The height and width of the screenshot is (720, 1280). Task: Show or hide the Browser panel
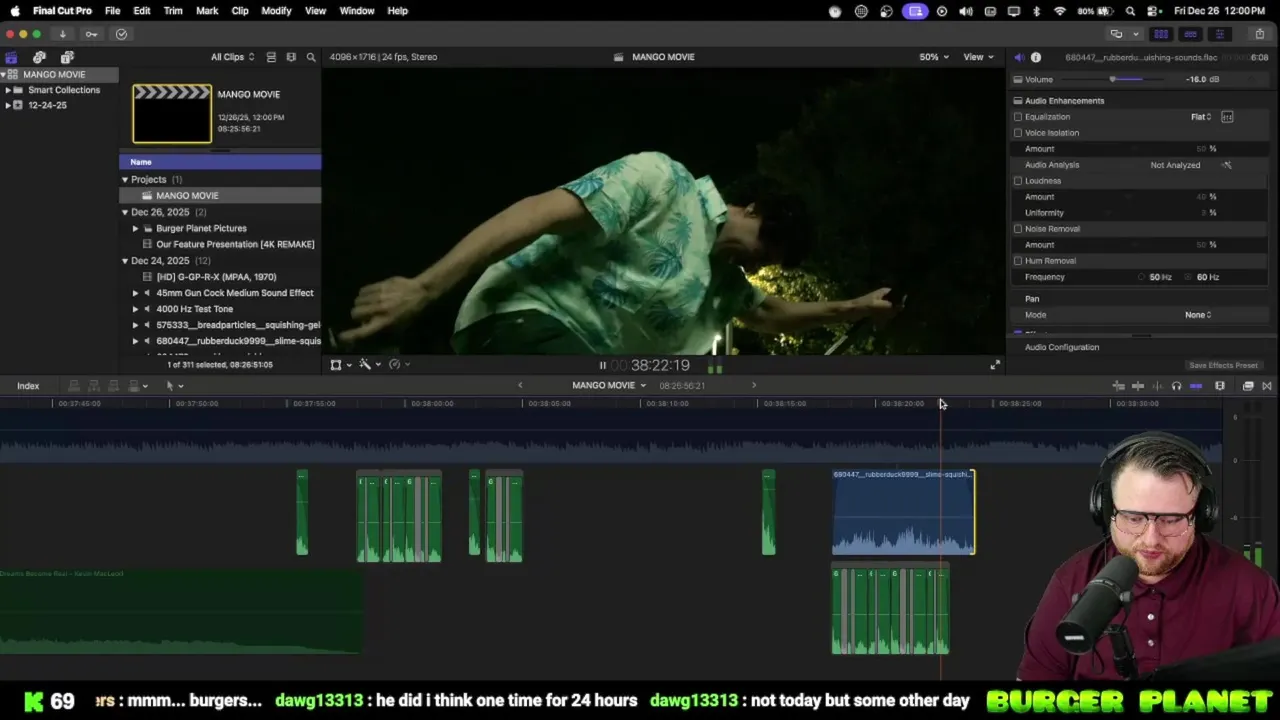(1161, 34)
